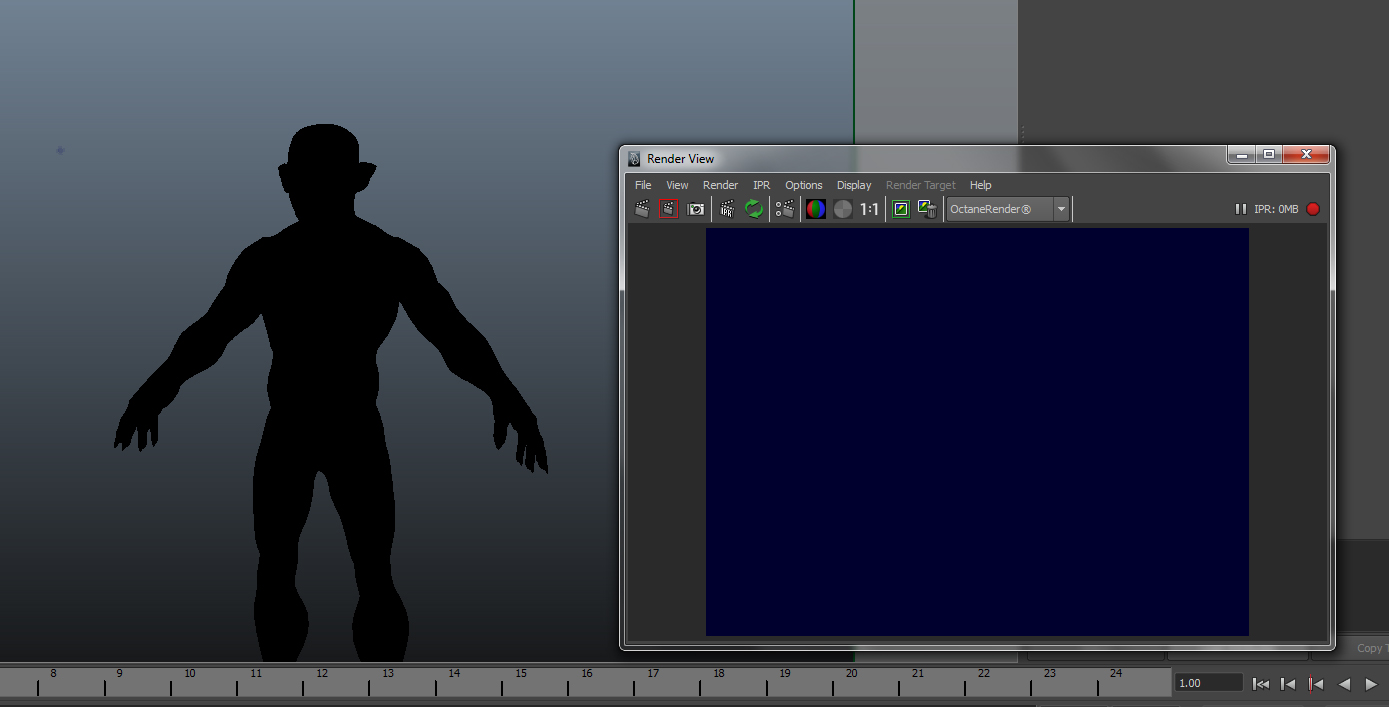Click the Redo previous render clapperboard icon
This screenshot has width=1389, height=707.
coord(642,209)
